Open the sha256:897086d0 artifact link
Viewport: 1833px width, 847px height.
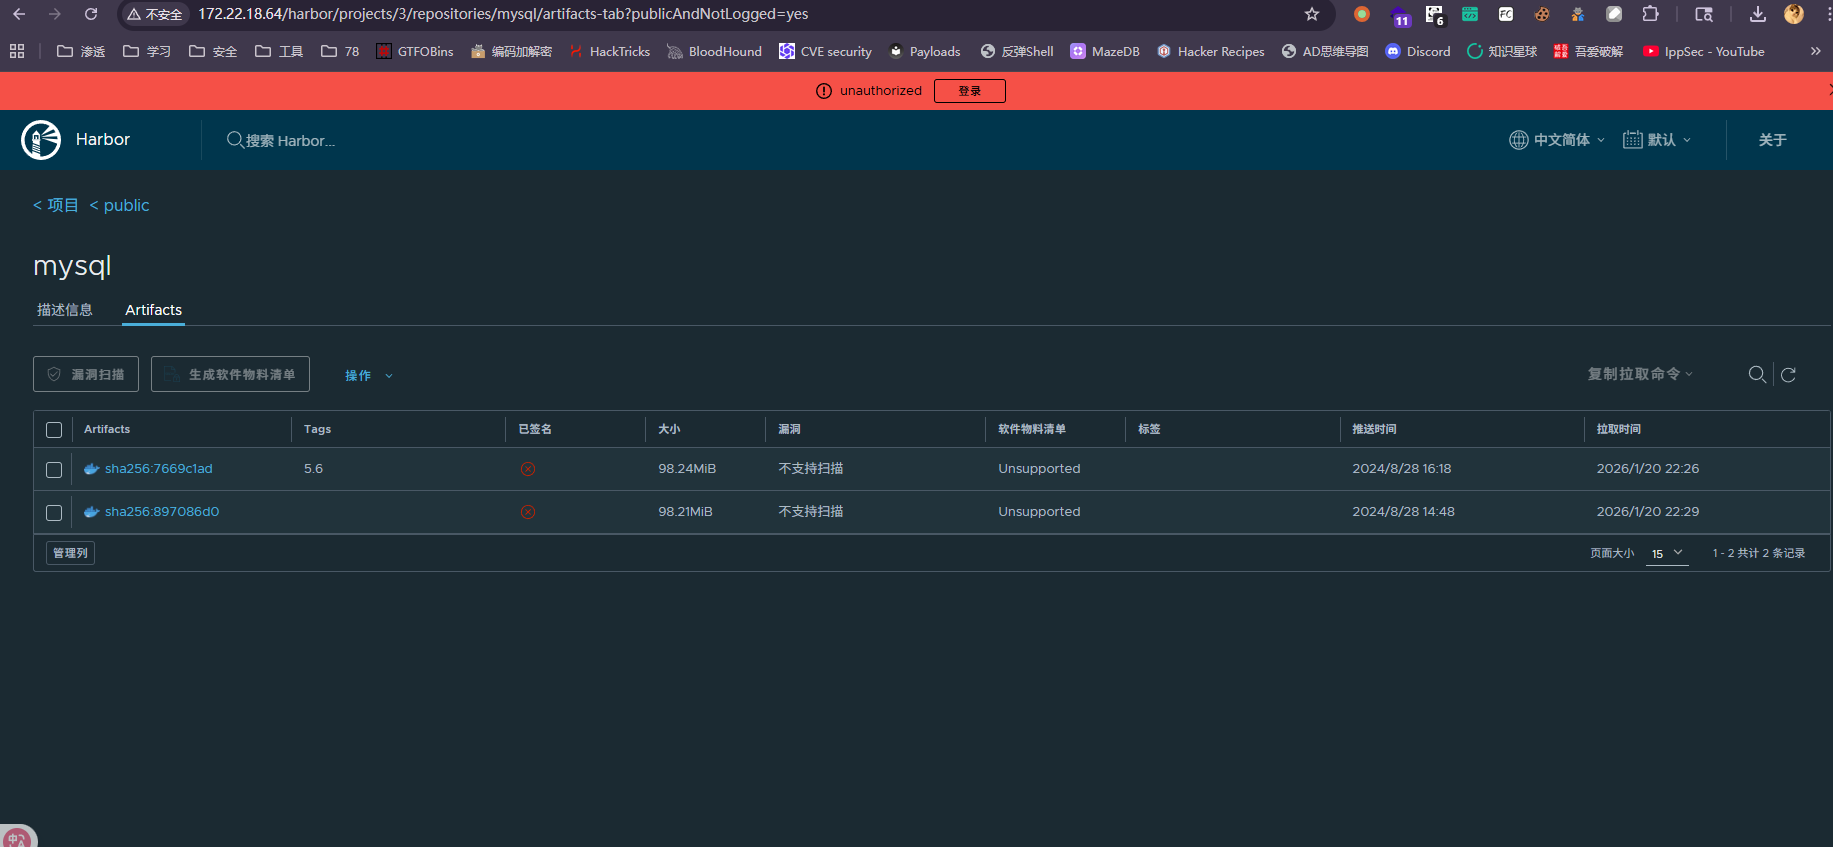pos(162,512)
